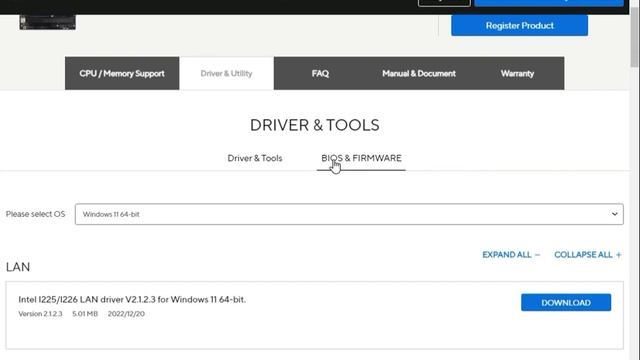This screenshot has width=640, height=360.
Task: Open the CPU / Memory Support tab
Action: [122, 73]
